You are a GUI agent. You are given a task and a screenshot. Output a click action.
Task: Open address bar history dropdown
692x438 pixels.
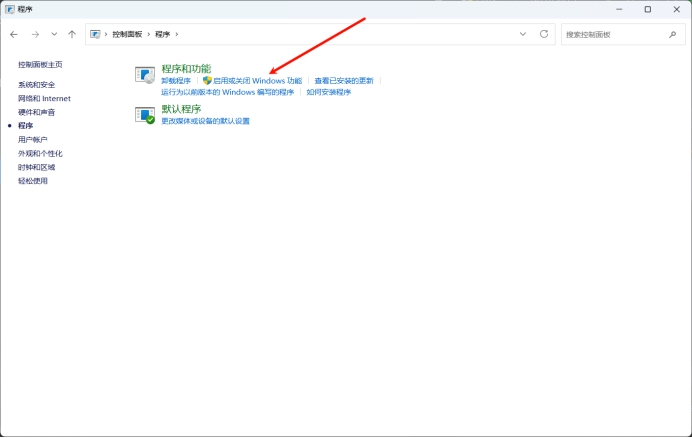tap(523, 34)
